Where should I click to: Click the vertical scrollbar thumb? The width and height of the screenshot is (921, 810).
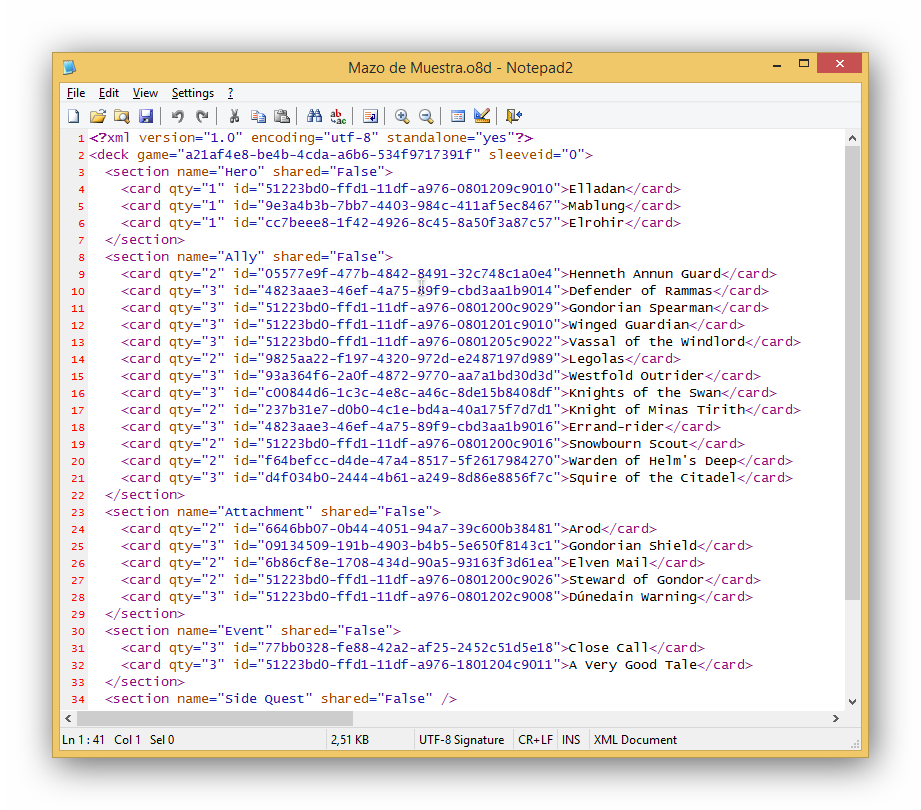[x=852, y=373]
